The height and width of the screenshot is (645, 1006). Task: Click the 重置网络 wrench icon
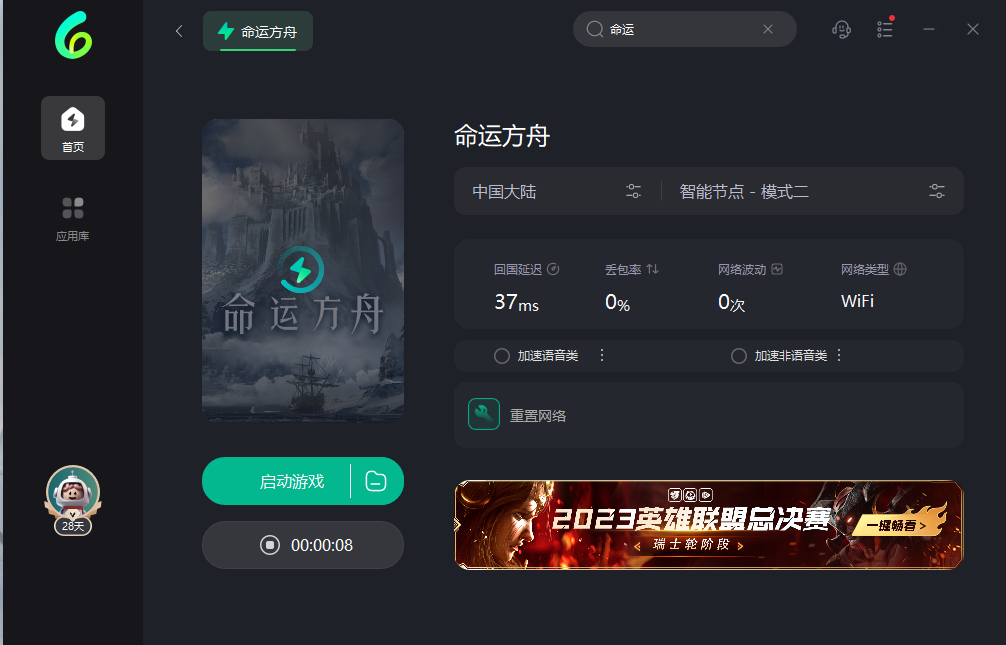(x=484, y=414)
